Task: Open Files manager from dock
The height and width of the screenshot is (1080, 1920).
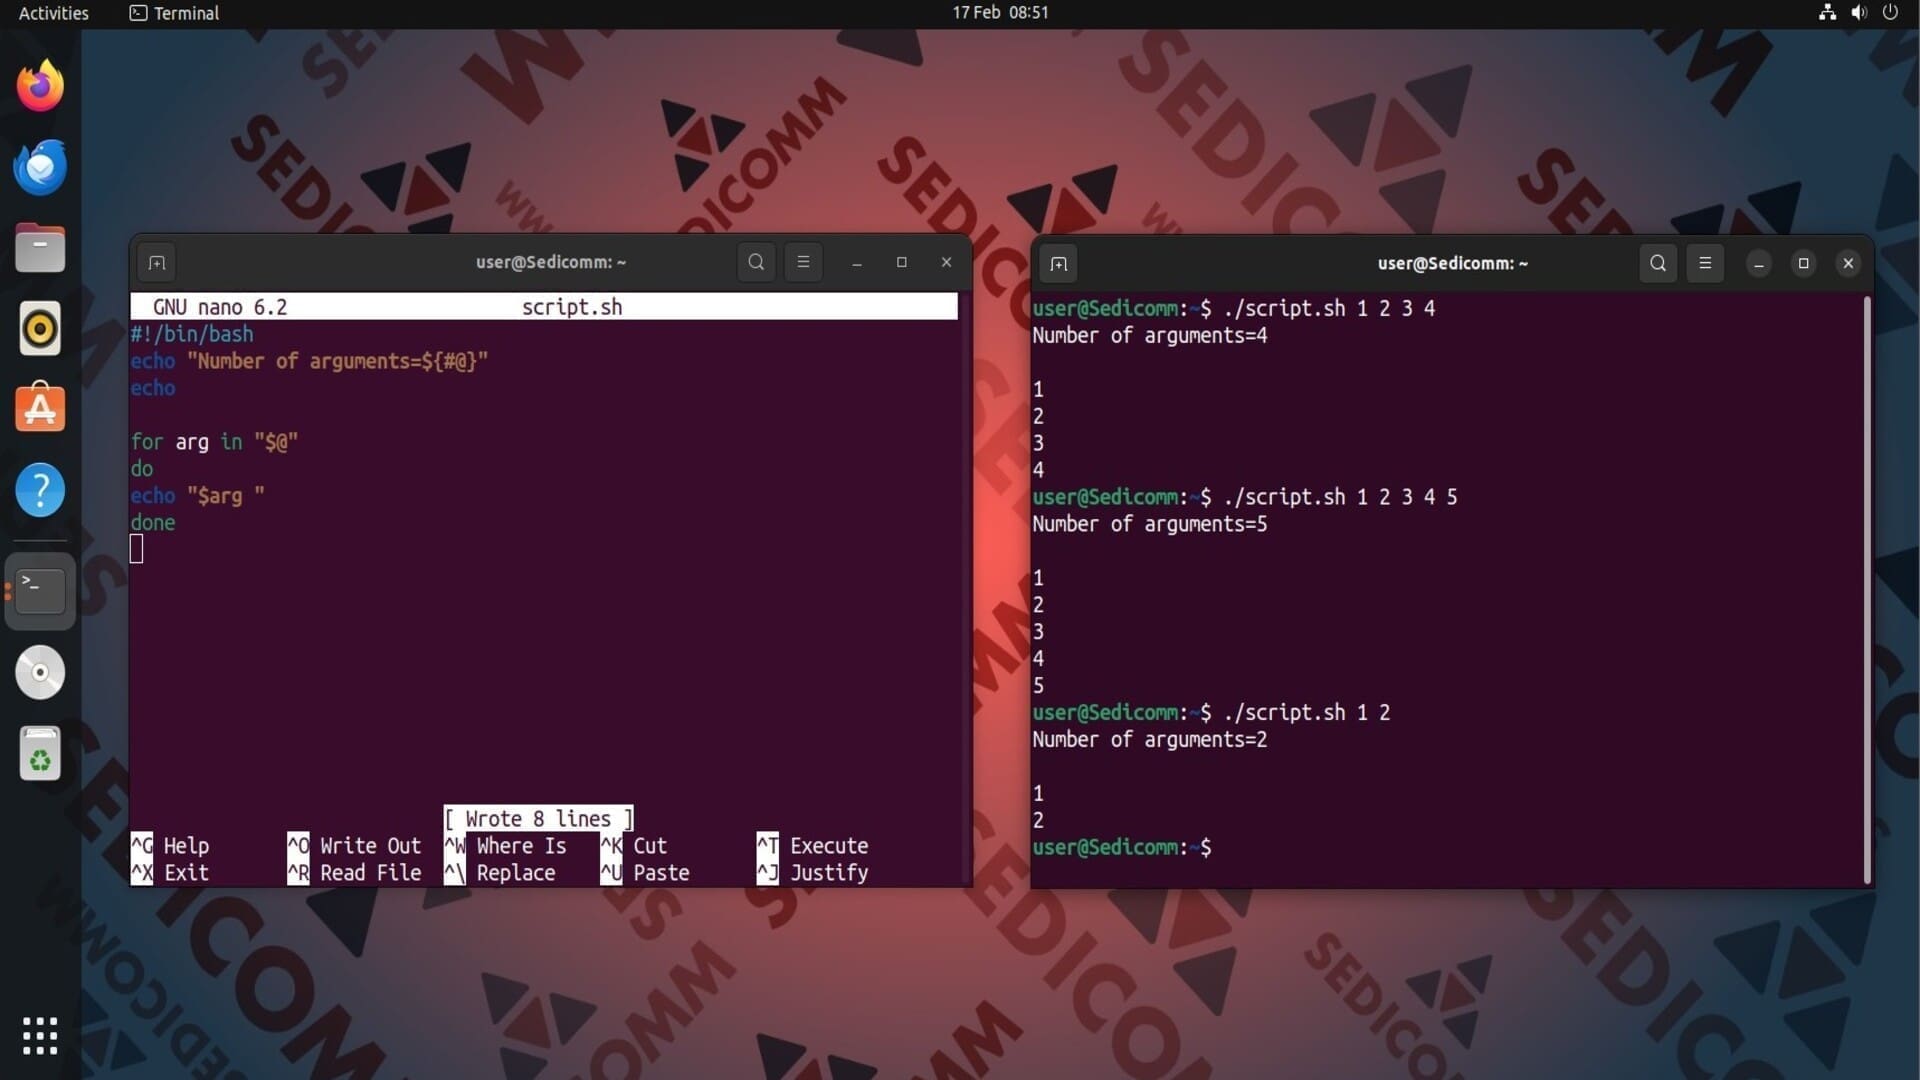Action: (40, 248)
